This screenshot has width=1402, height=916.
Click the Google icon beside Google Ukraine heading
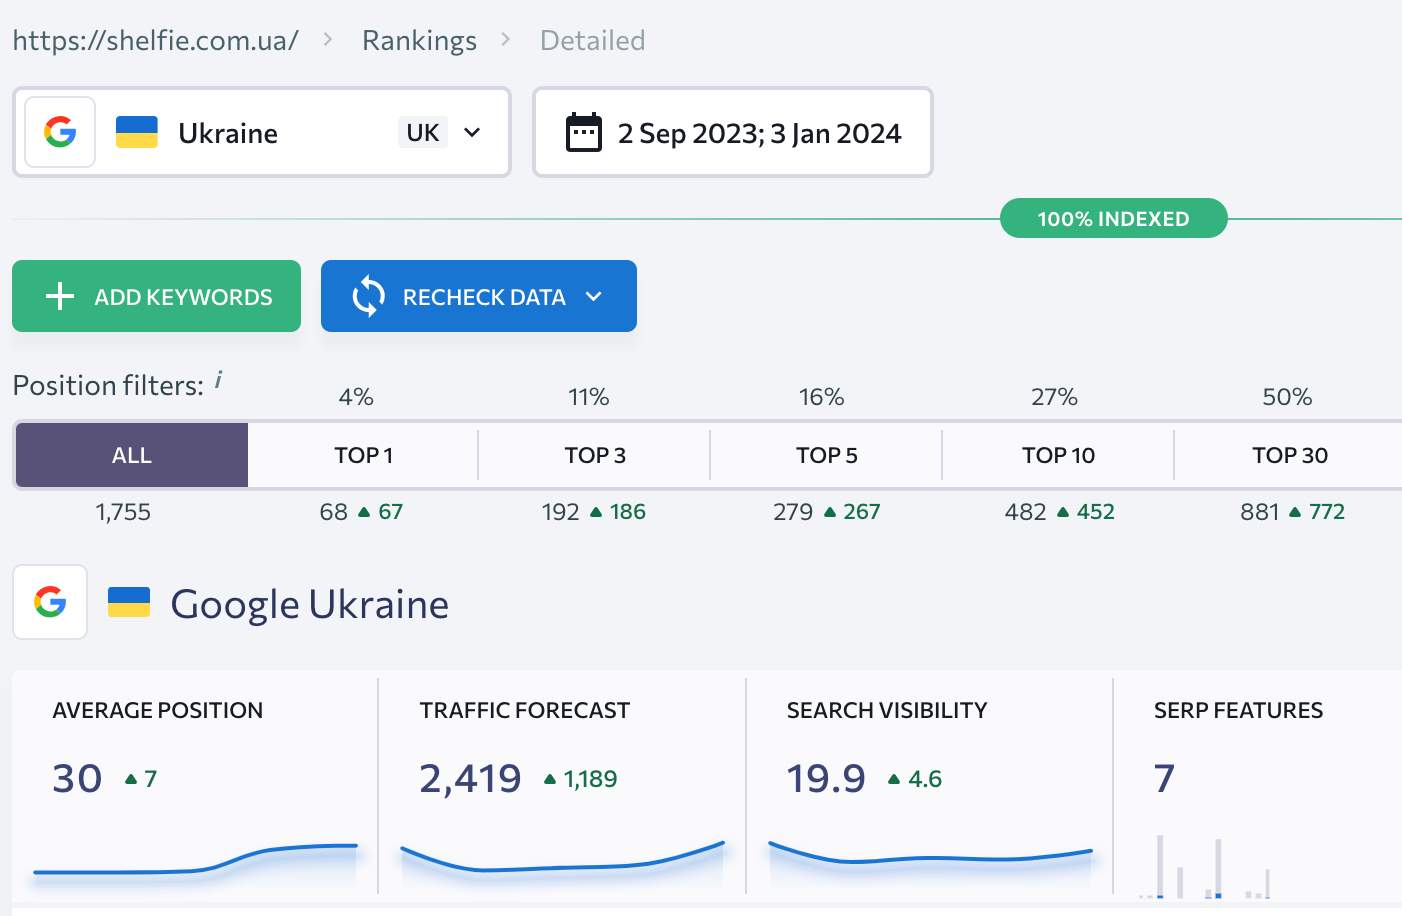tap(50, 602)
